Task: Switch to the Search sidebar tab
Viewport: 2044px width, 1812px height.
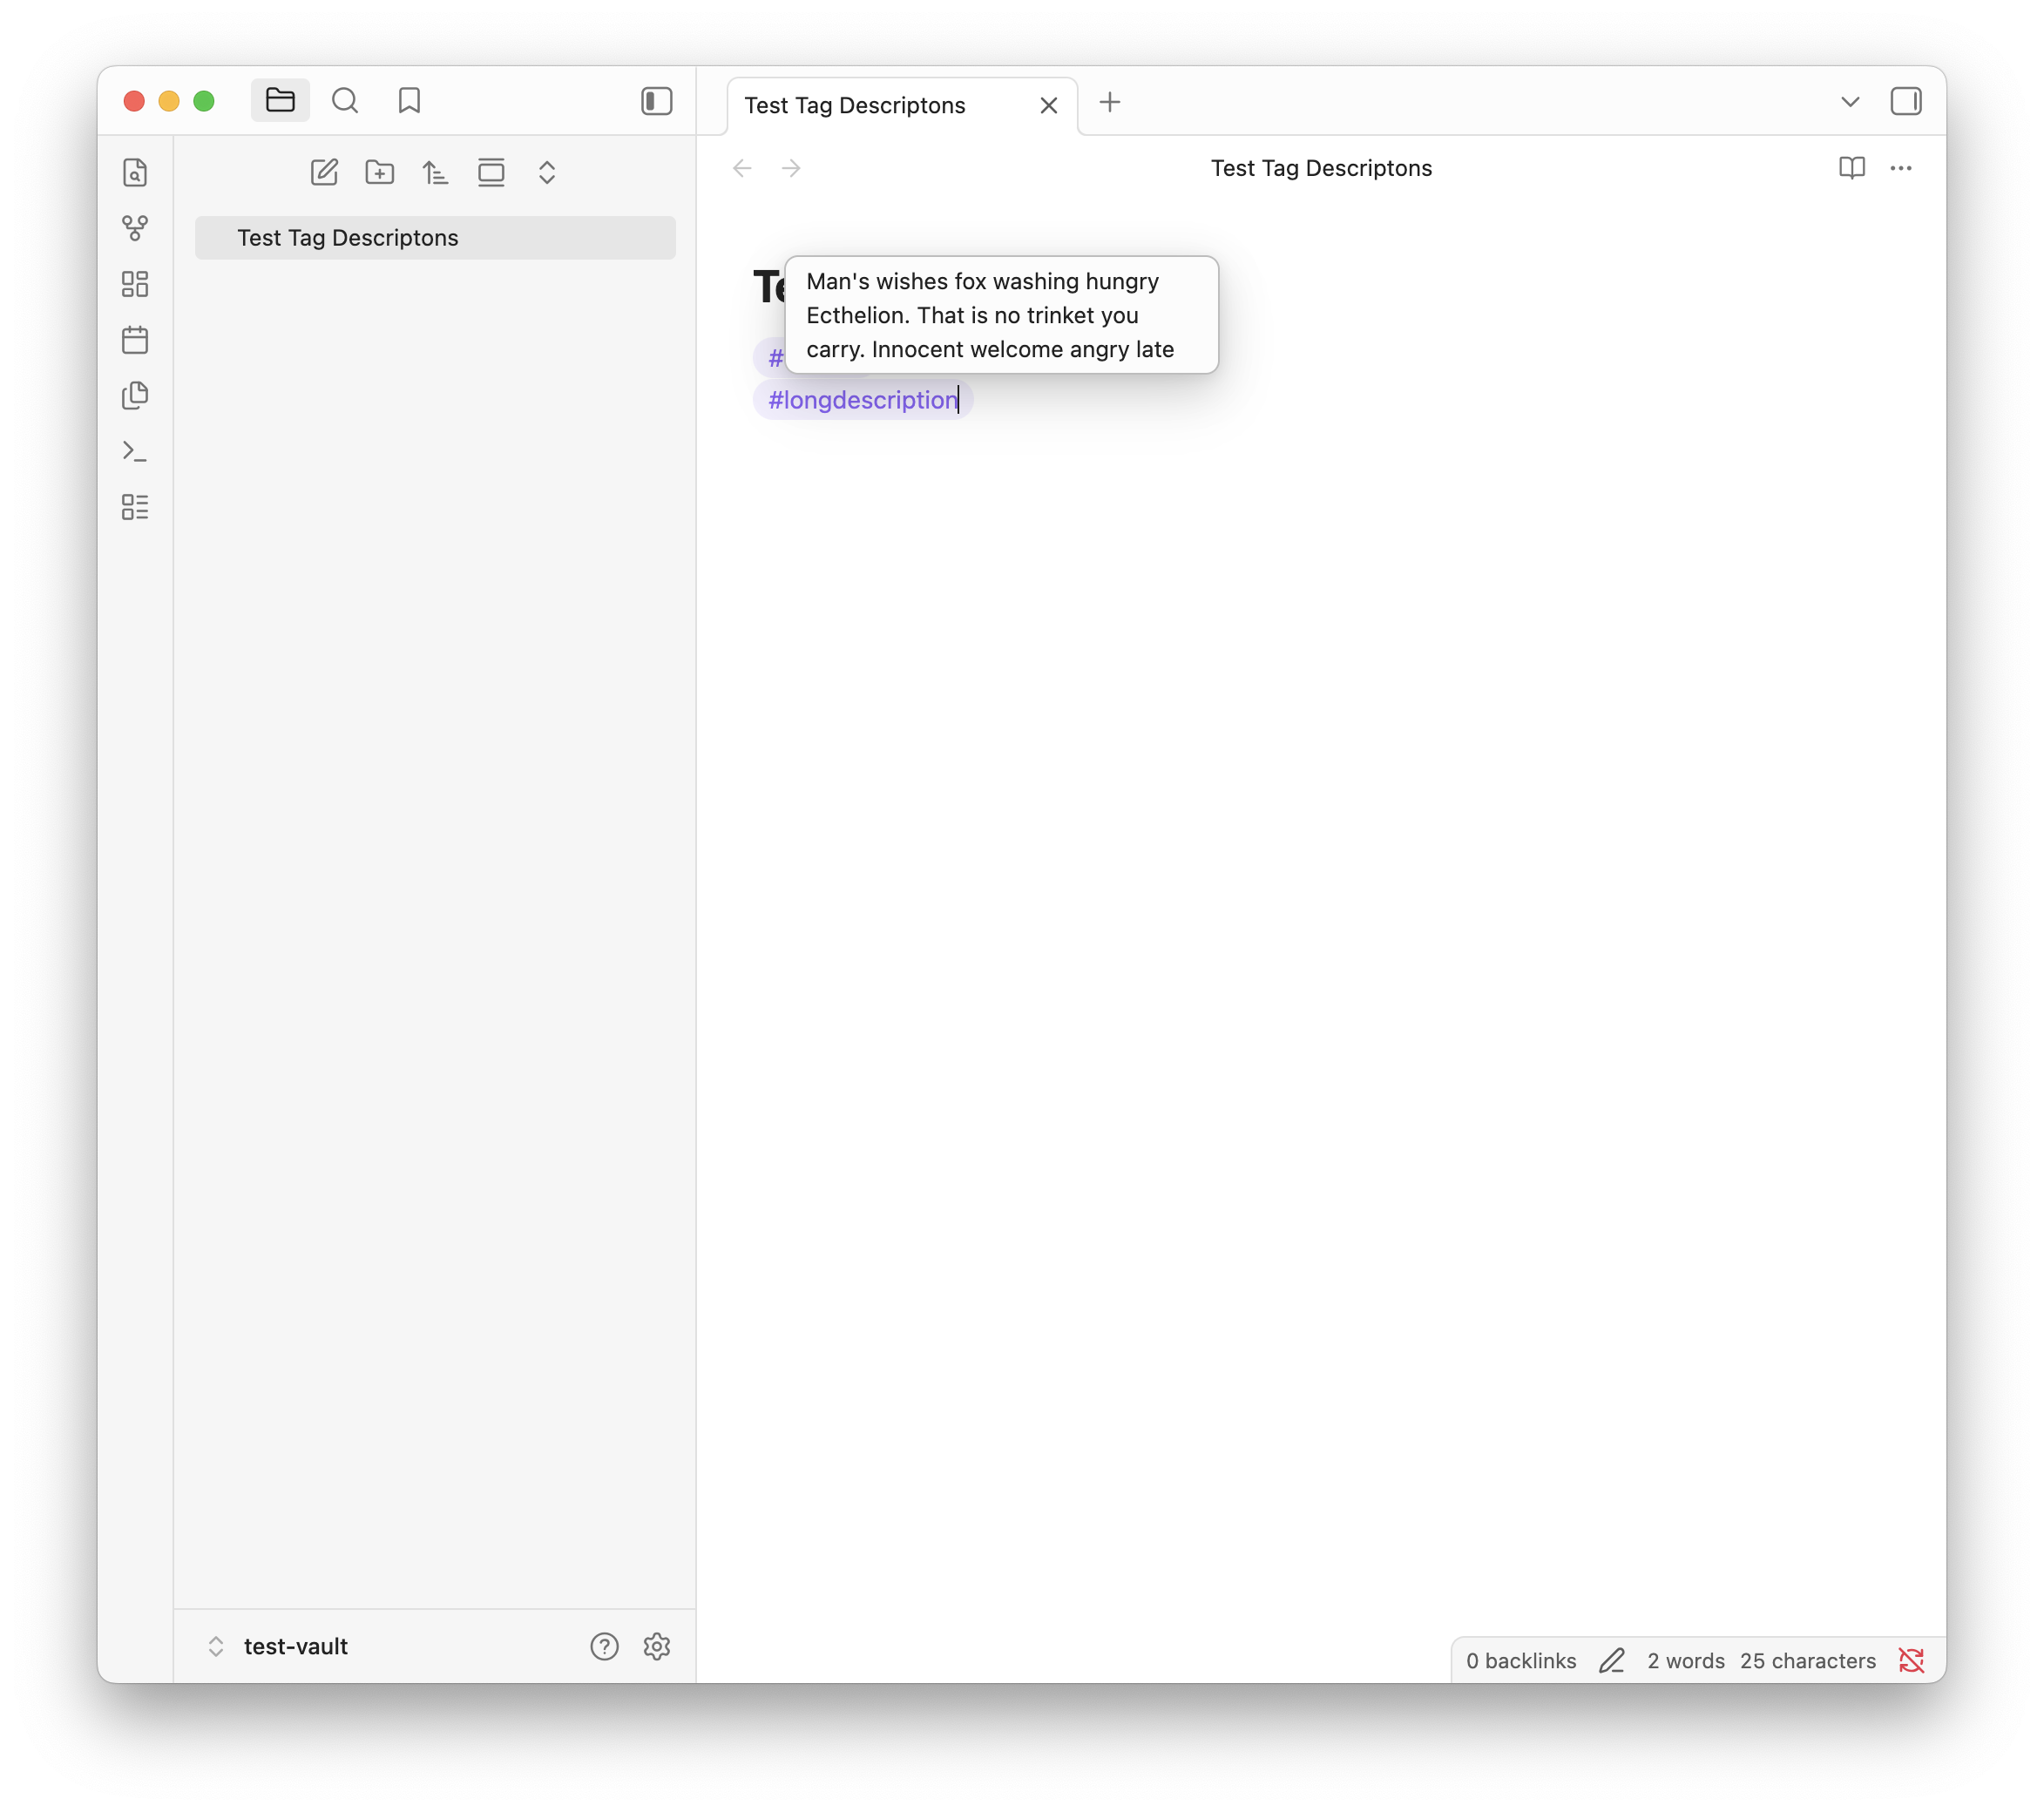Action: pyautogui.click(x=345, y=101)
